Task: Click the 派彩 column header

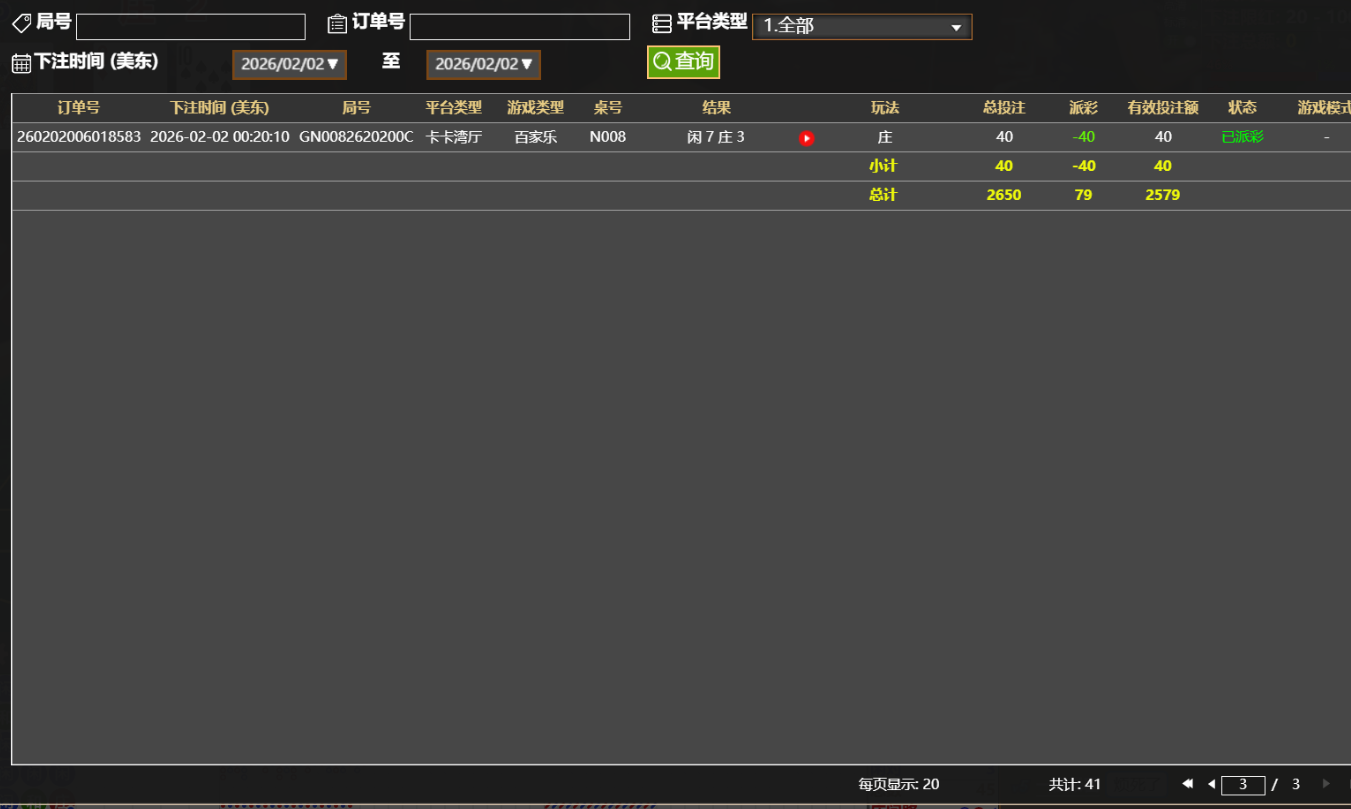Action: [1083, 108]
